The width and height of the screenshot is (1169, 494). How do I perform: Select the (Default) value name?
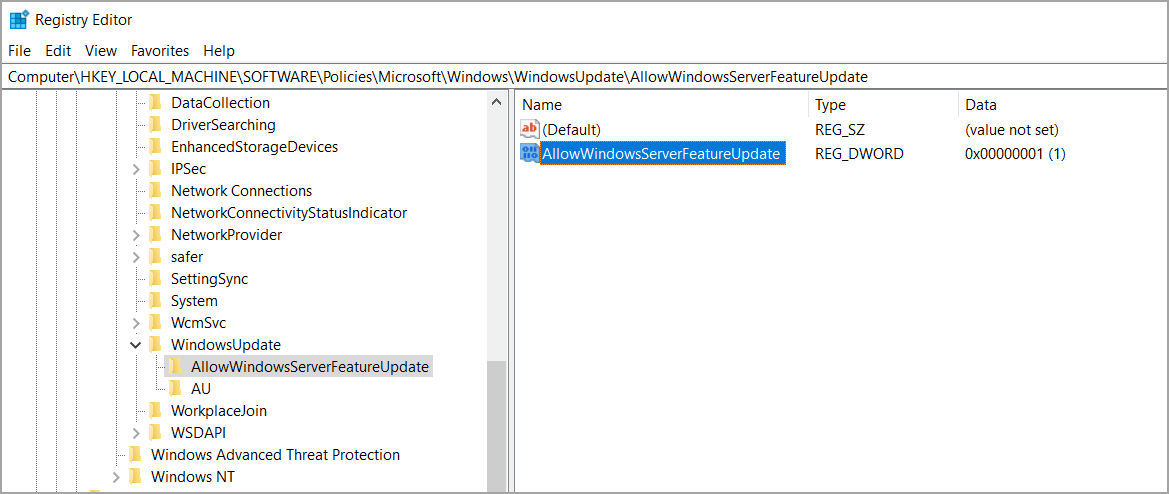point(572,129)
